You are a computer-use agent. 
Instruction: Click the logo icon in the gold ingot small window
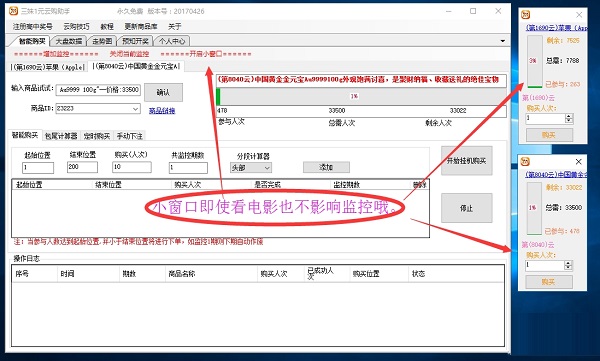pos(525,162)
